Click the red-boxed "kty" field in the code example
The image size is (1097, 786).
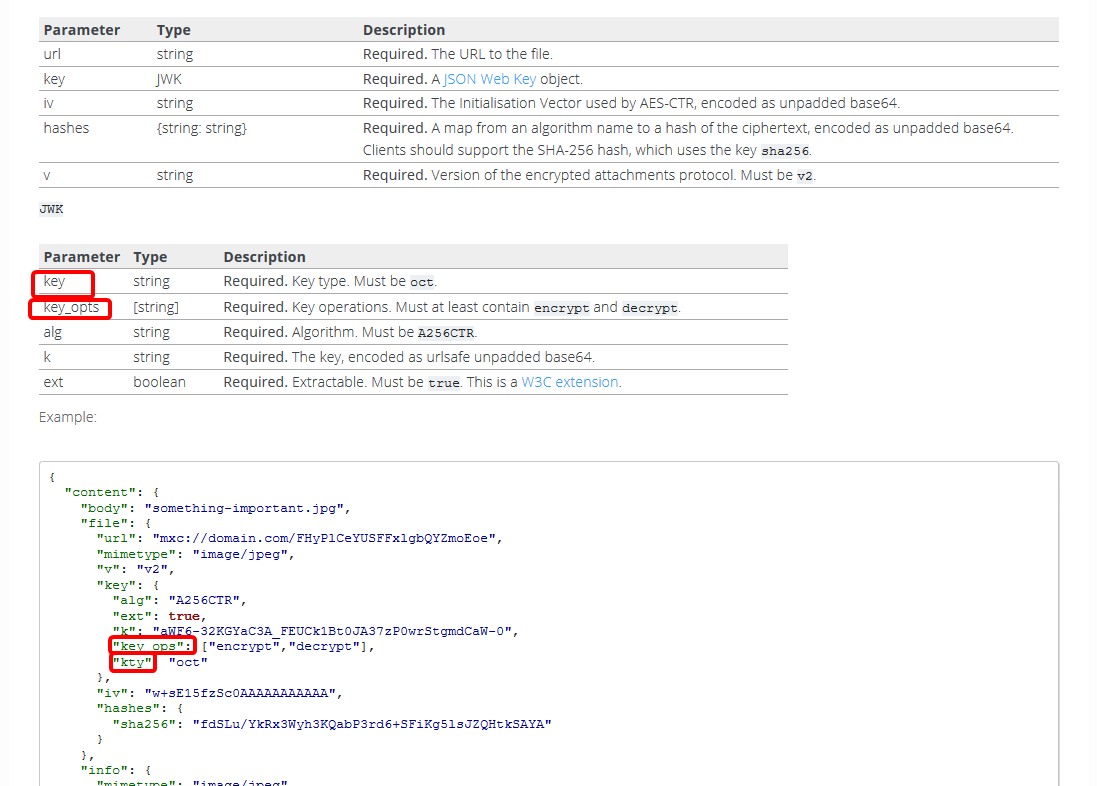tap(131, 661)
